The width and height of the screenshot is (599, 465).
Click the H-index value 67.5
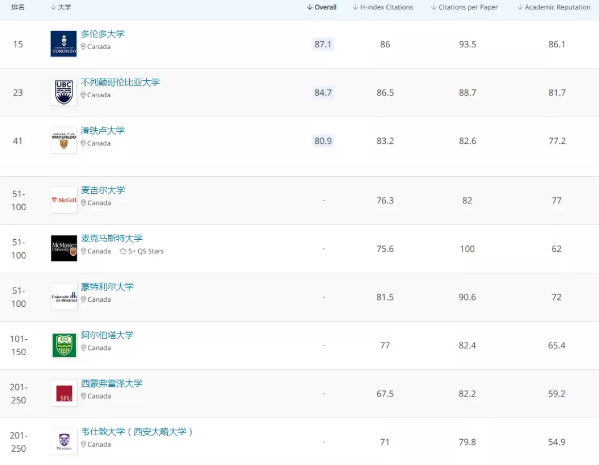click(385, 394)
